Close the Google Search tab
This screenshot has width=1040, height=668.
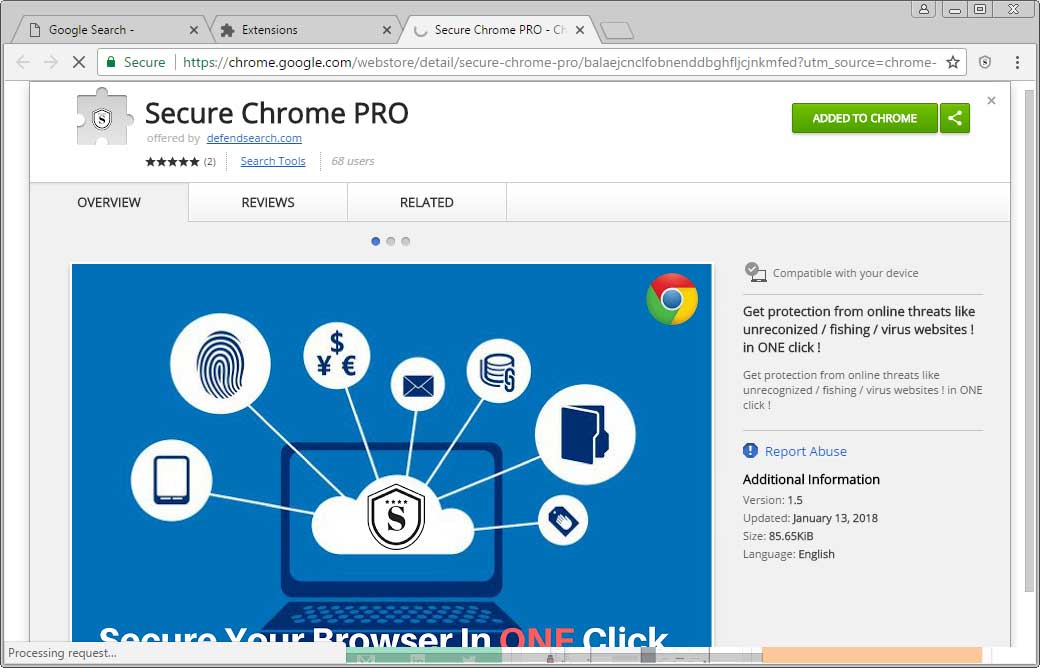(194, 30)
